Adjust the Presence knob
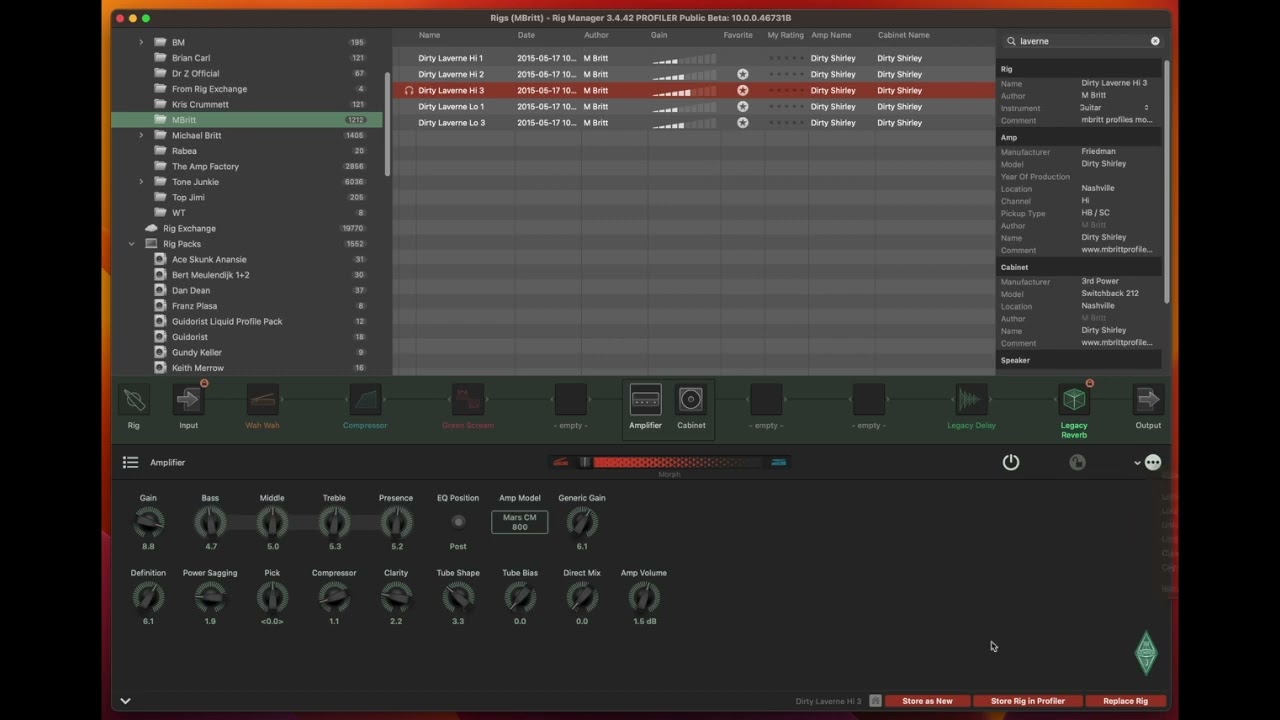The width and height of the screenshot is (1280, 720). [396, 521]
